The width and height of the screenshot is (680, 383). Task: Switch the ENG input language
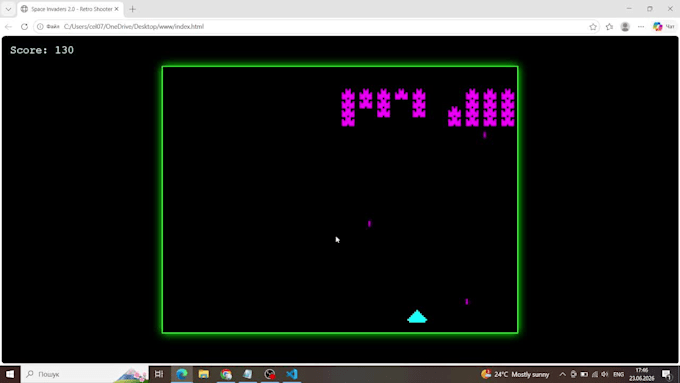pyautogui.click(x=618, y=374)
